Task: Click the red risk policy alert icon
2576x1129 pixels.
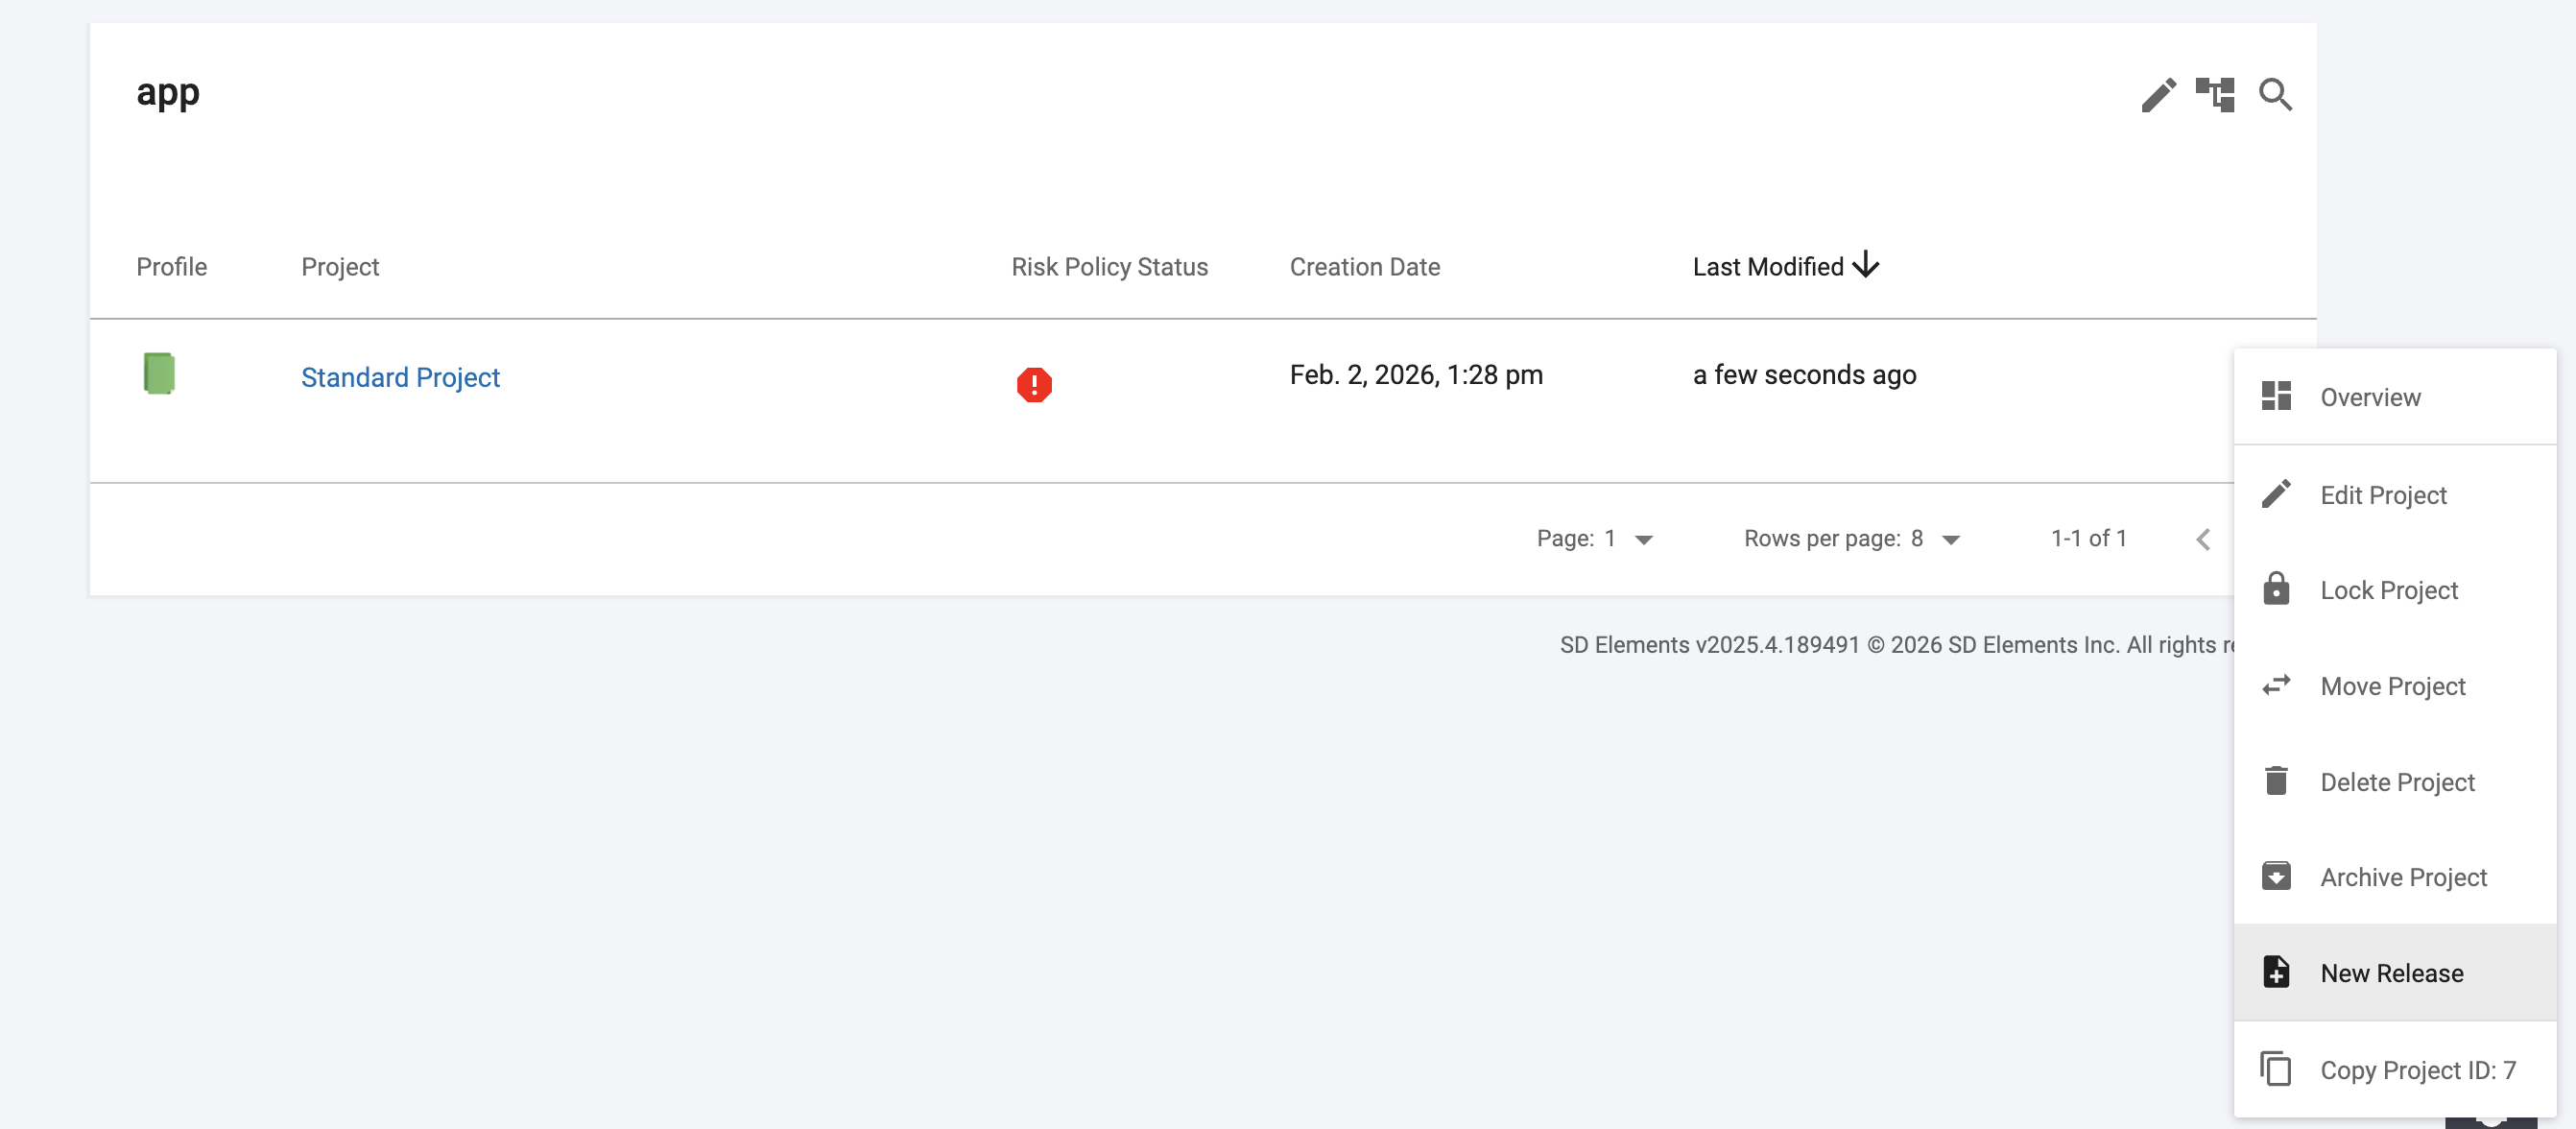Action: click(x=1034, y=384)
